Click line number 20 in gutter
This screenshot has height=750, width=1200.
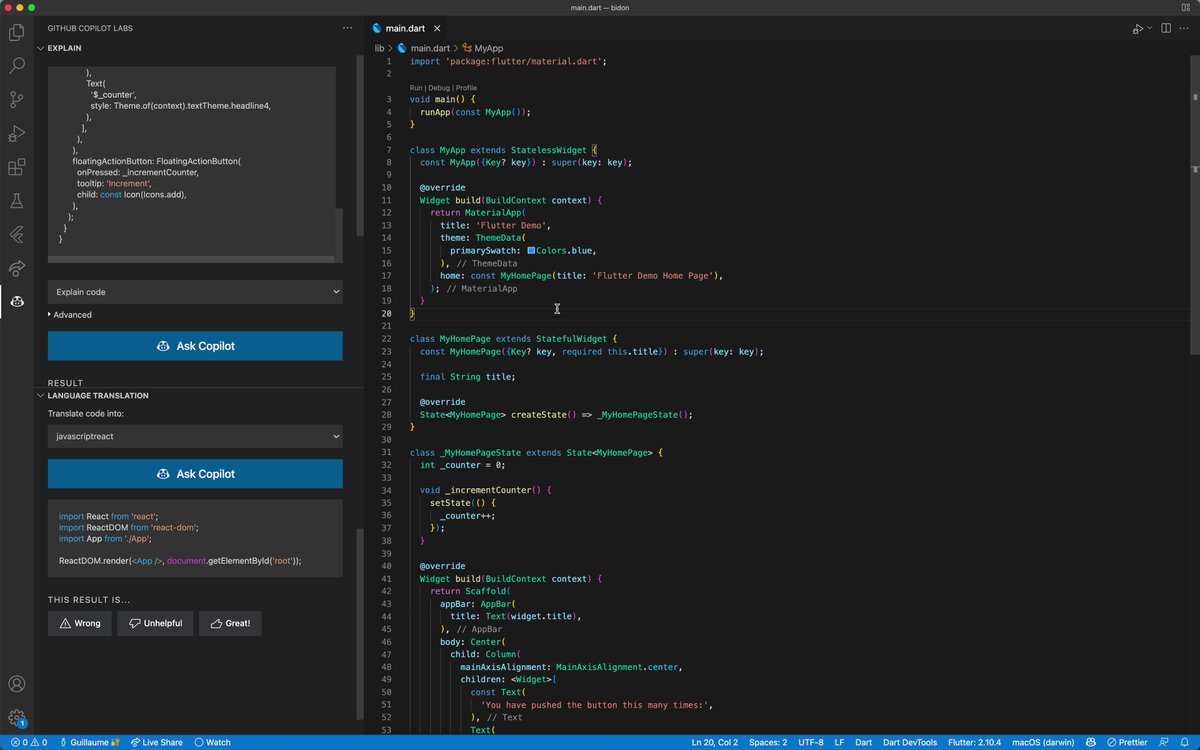[x=388, y=314]
